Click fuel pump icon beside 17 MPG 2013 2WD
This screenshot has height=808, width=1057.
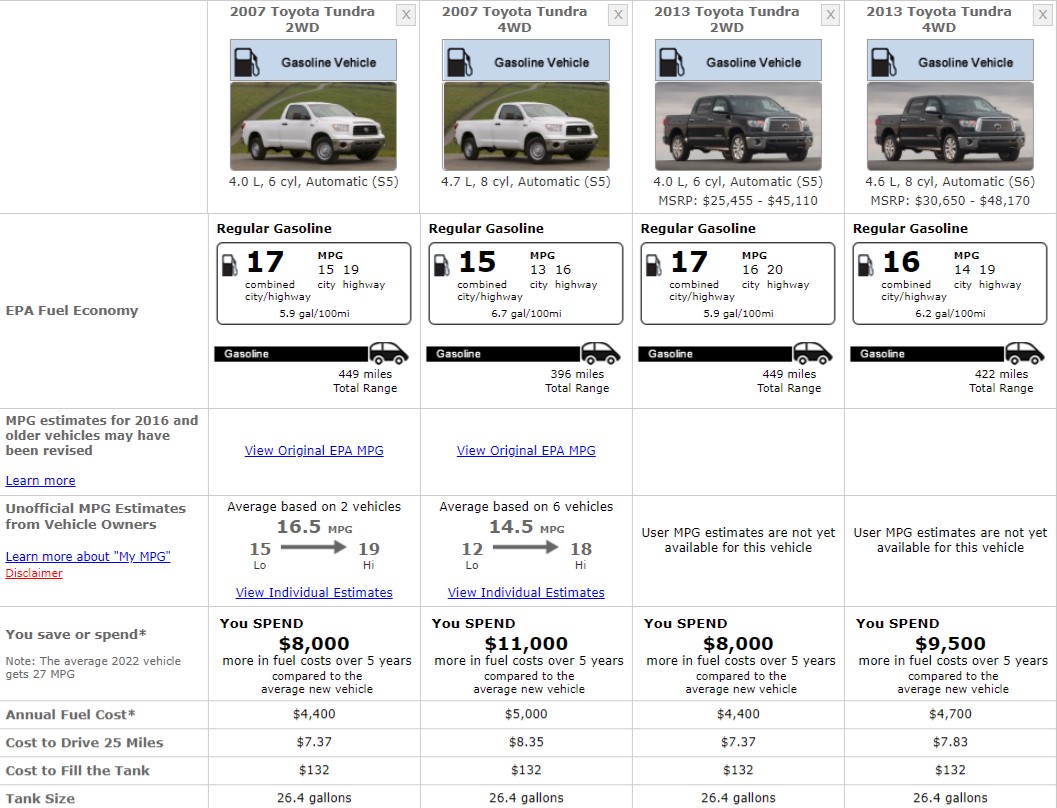point(654,265)
